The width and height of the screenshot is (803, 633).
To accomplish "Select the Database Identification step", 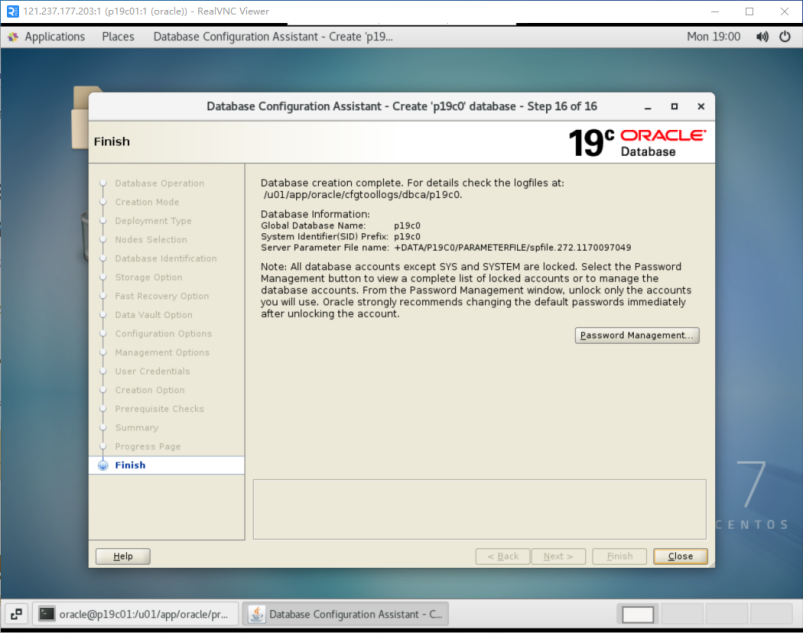I will click(166, 259).
